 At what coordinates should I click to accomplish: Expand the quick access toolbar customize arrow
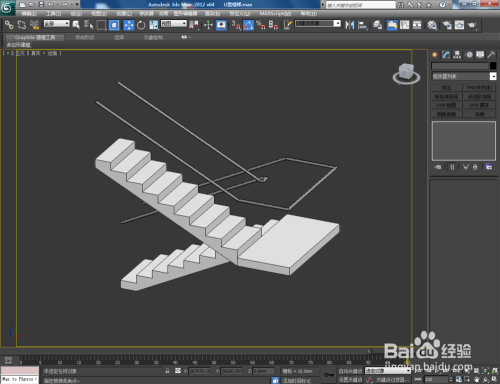pos(77,5)
